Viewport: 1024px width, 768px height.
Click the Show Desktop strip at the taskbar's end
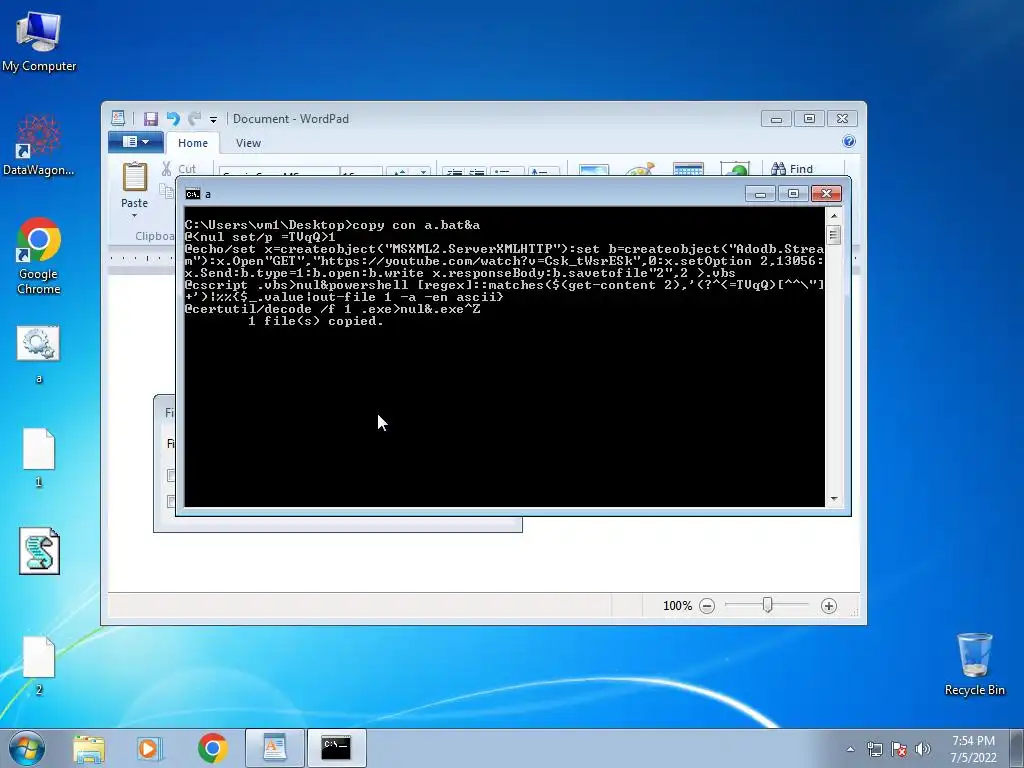pos(1017,748)
